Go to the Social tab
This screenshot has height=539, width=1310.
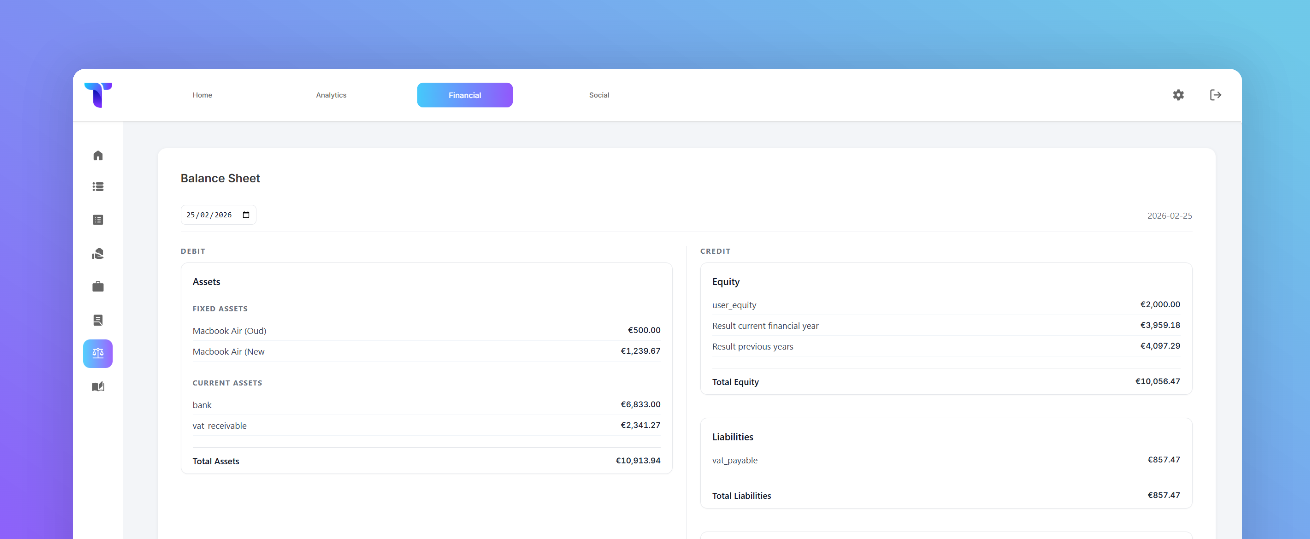(x=599, y=95)
